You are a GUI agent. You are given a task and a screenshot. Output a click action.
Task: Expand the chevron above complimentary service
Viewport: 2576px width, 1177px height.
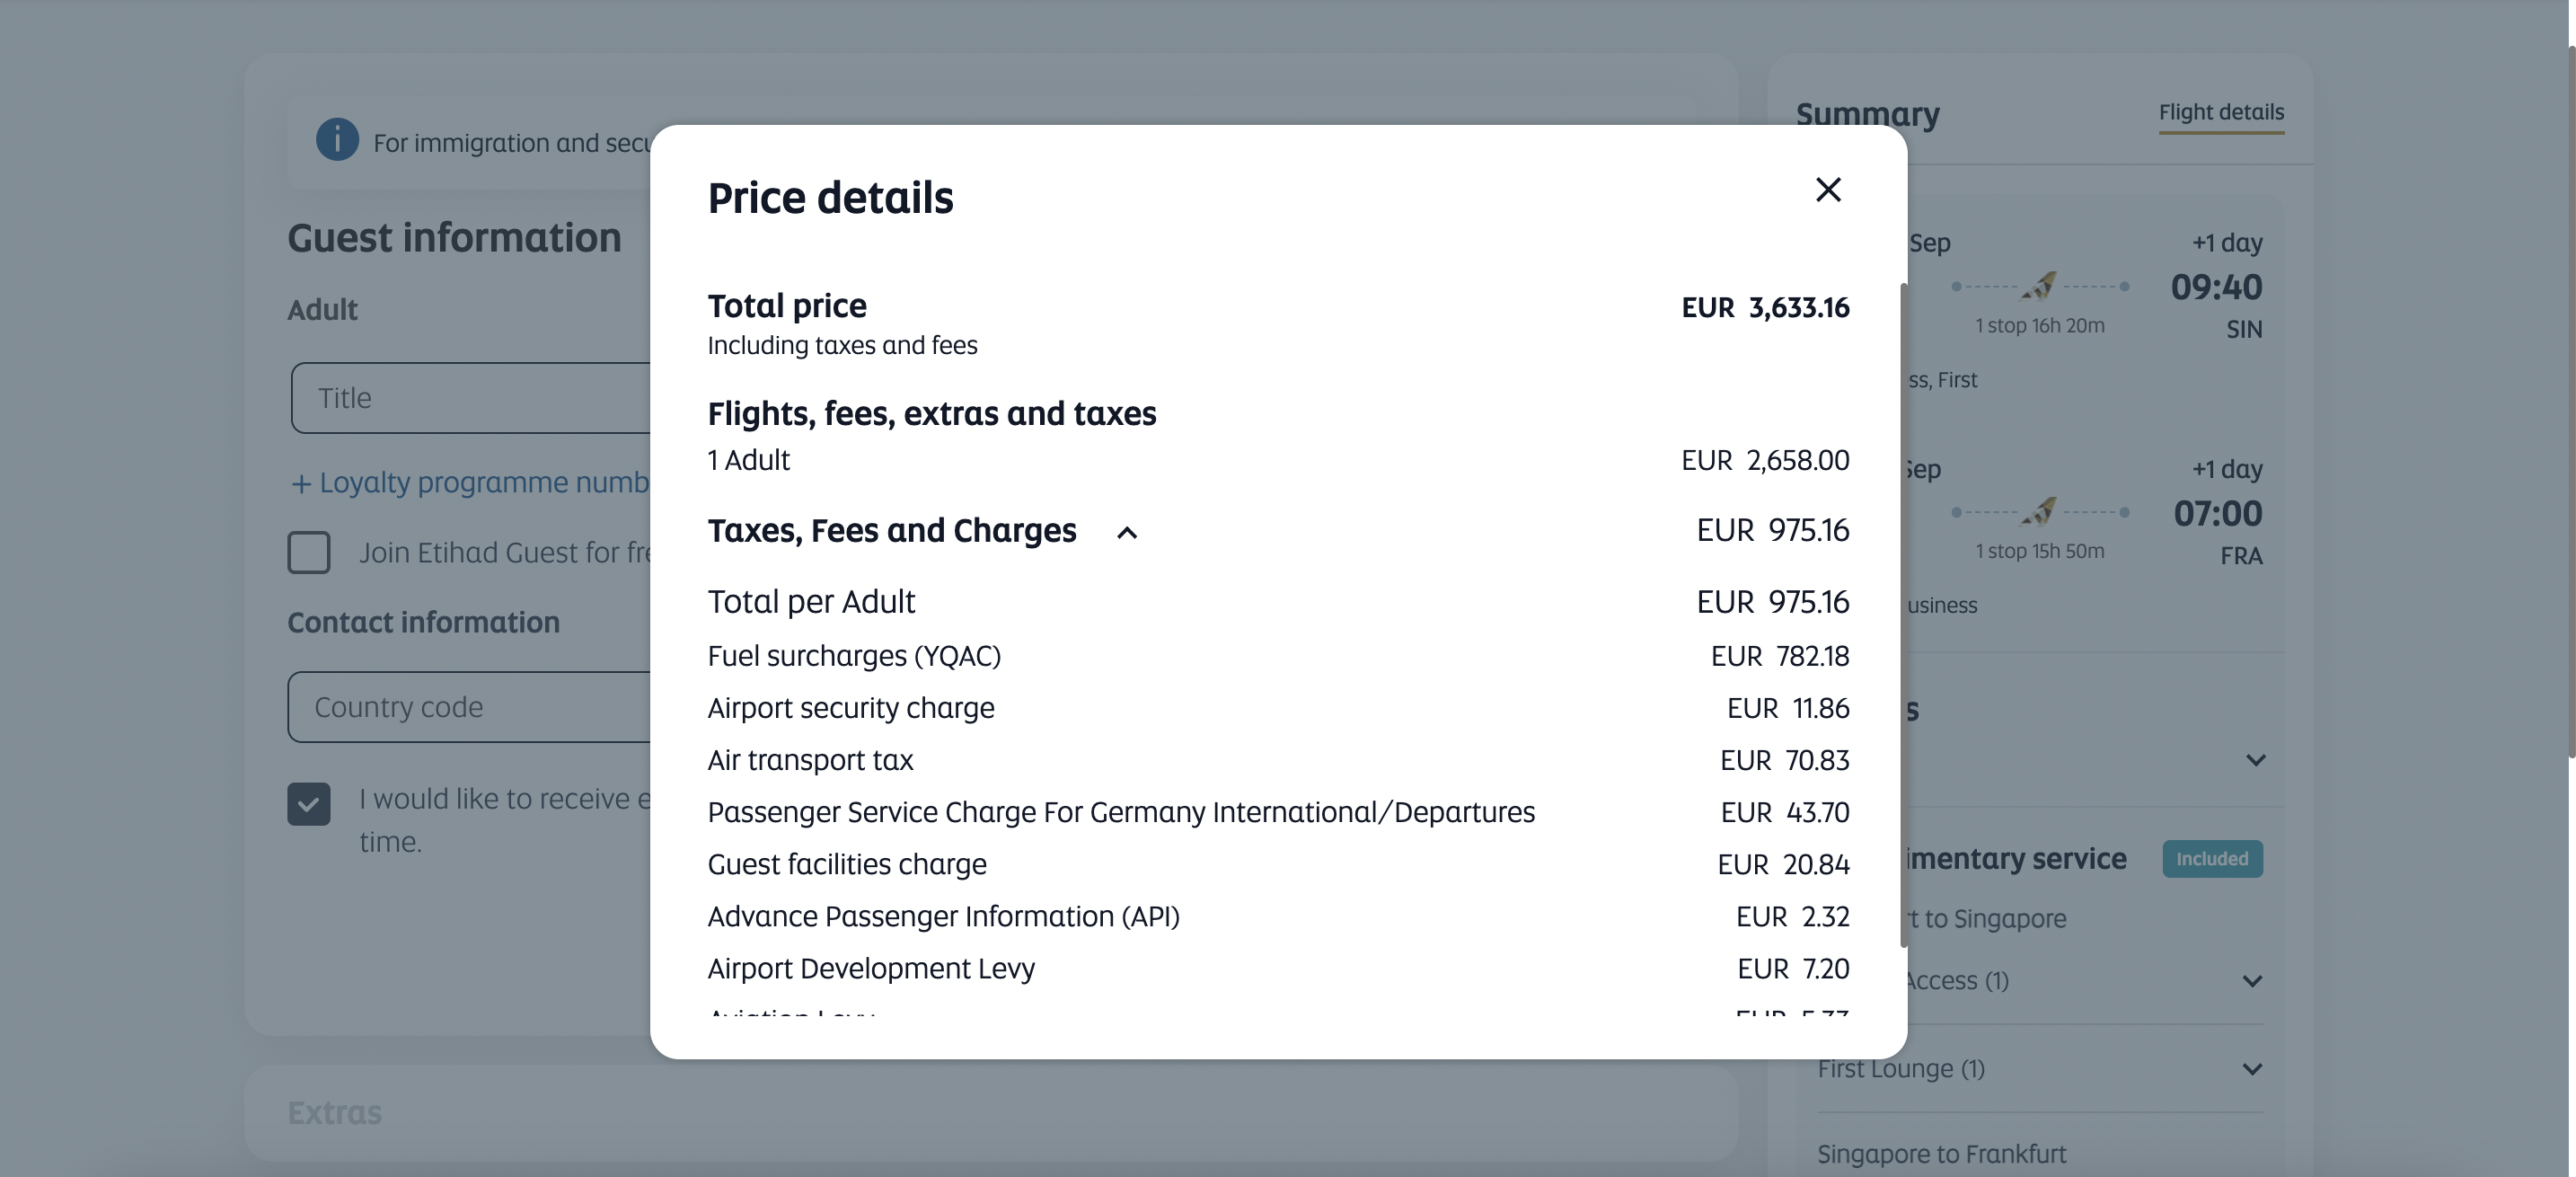point(2255,760)
